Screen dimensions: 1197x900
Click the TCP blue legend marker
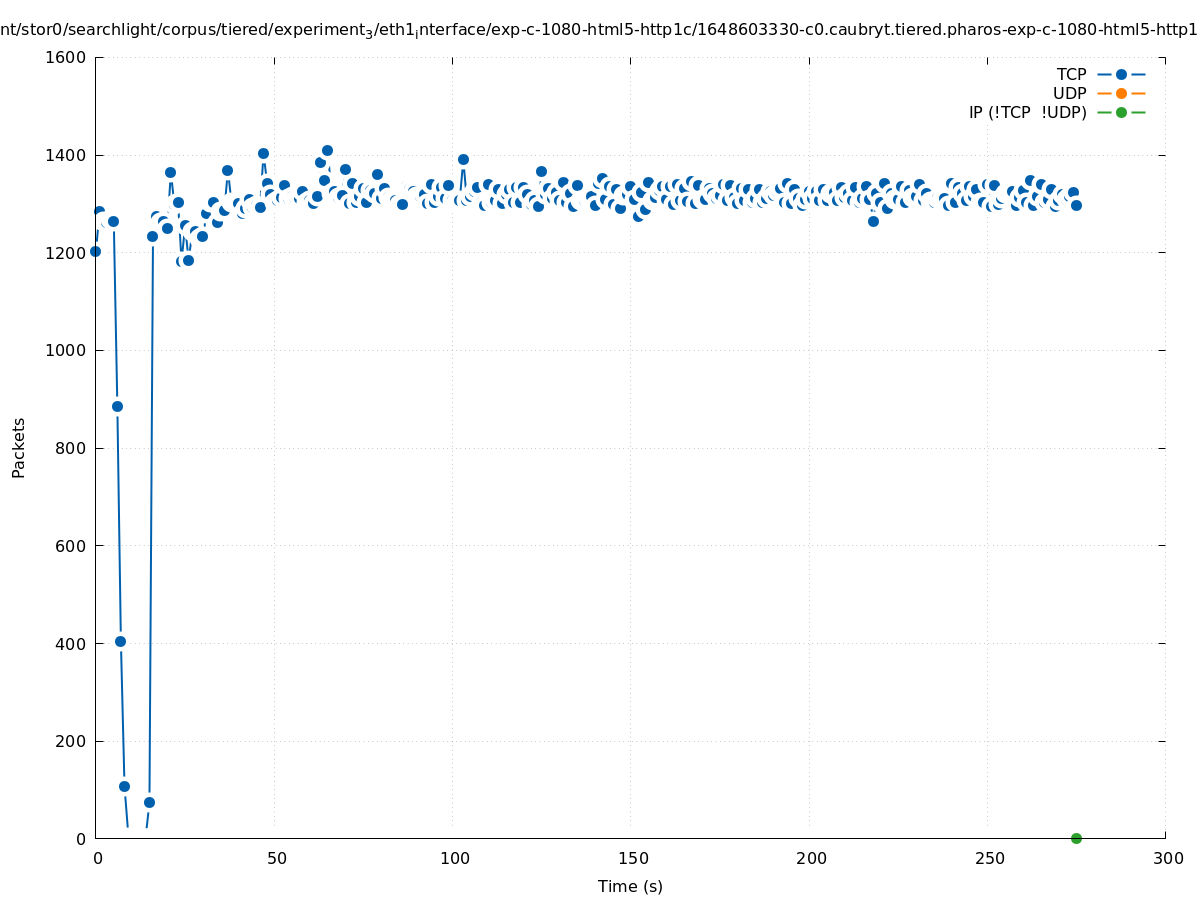1120,74
